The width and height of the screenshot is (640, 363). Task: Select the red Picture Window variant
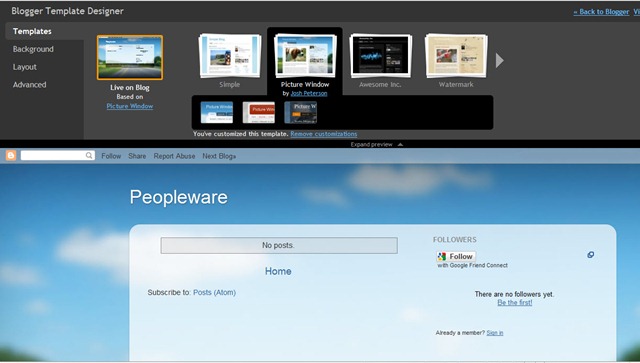[259, 112]
